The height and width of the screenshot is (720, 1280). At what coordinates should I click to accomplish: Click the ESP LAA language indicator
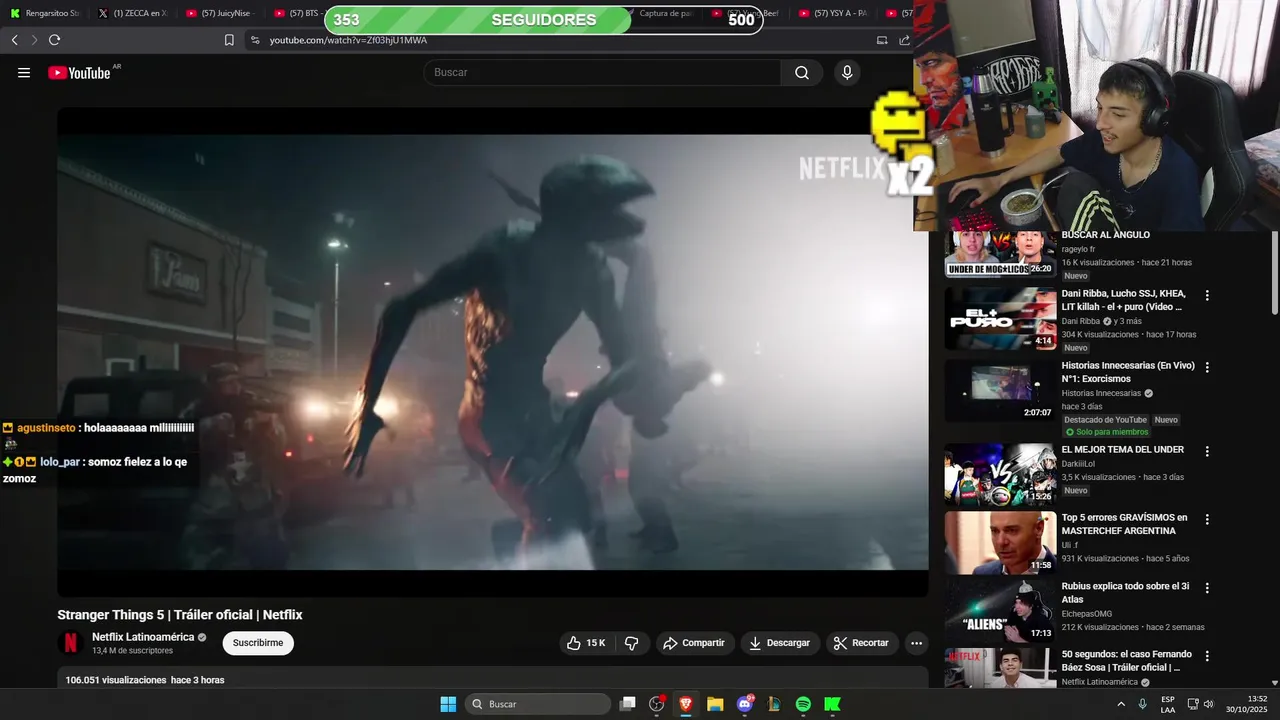(1168, 704)
